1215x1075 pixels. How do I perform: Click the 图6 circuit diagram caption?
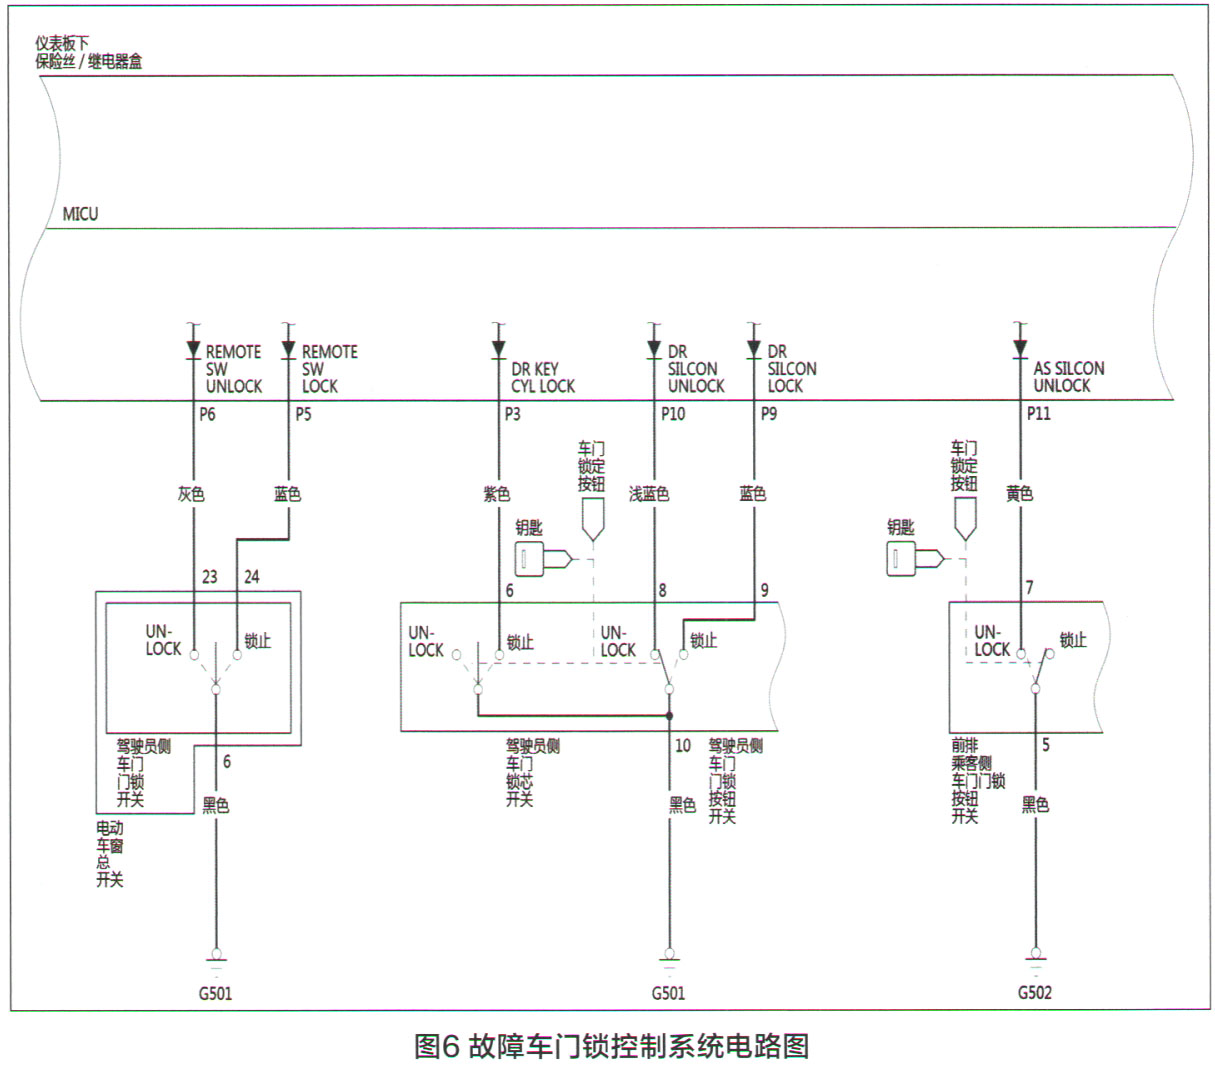point(607,1046)
